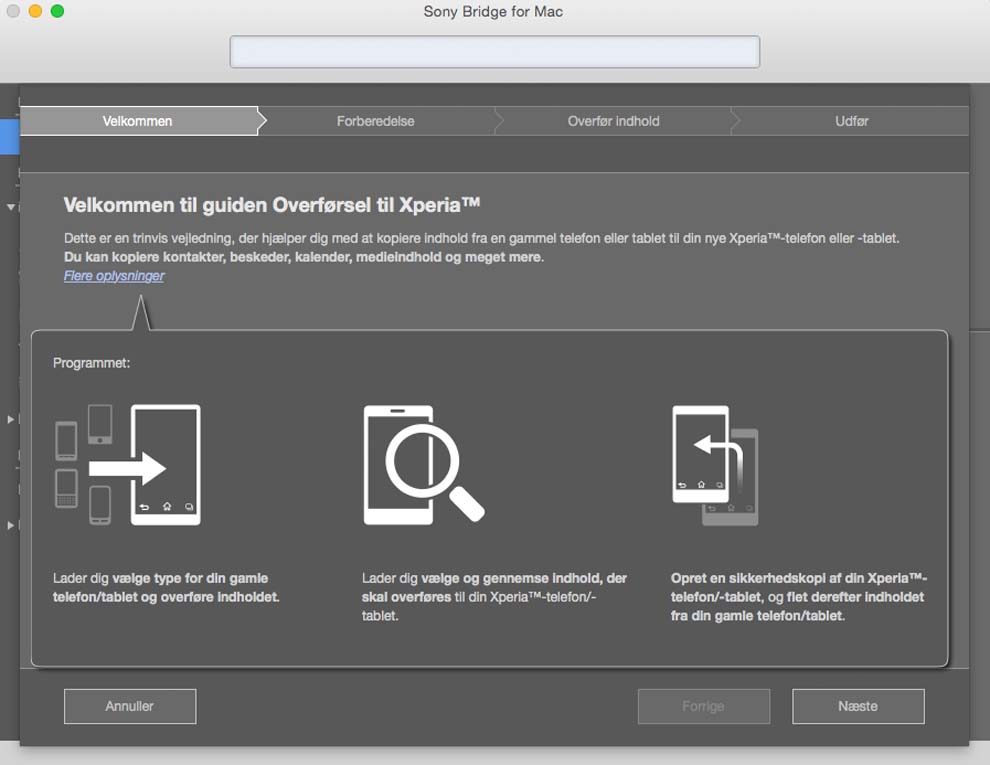Click the disabled Forrige button
Image resolution: width=990 pixels, height=765 pixels.
[x=704, y=706]
